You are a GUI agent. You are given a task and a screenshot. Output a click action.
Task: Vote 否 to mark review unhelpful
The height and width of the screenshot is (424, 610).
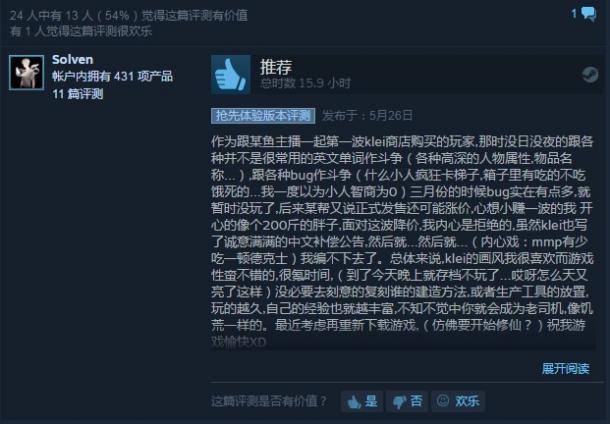coord(407,401)
